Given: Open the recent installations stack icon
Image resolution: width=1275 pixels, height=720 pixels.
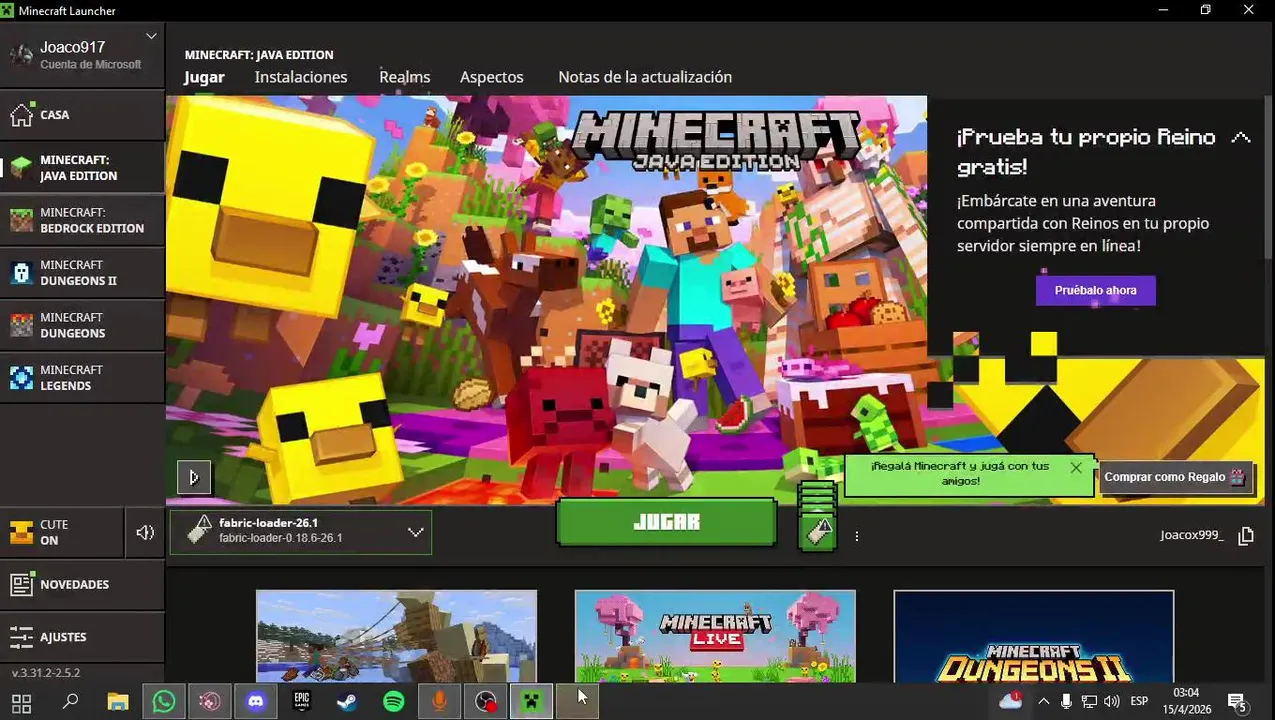Looking at the screenshot, I should click(817, 516).
